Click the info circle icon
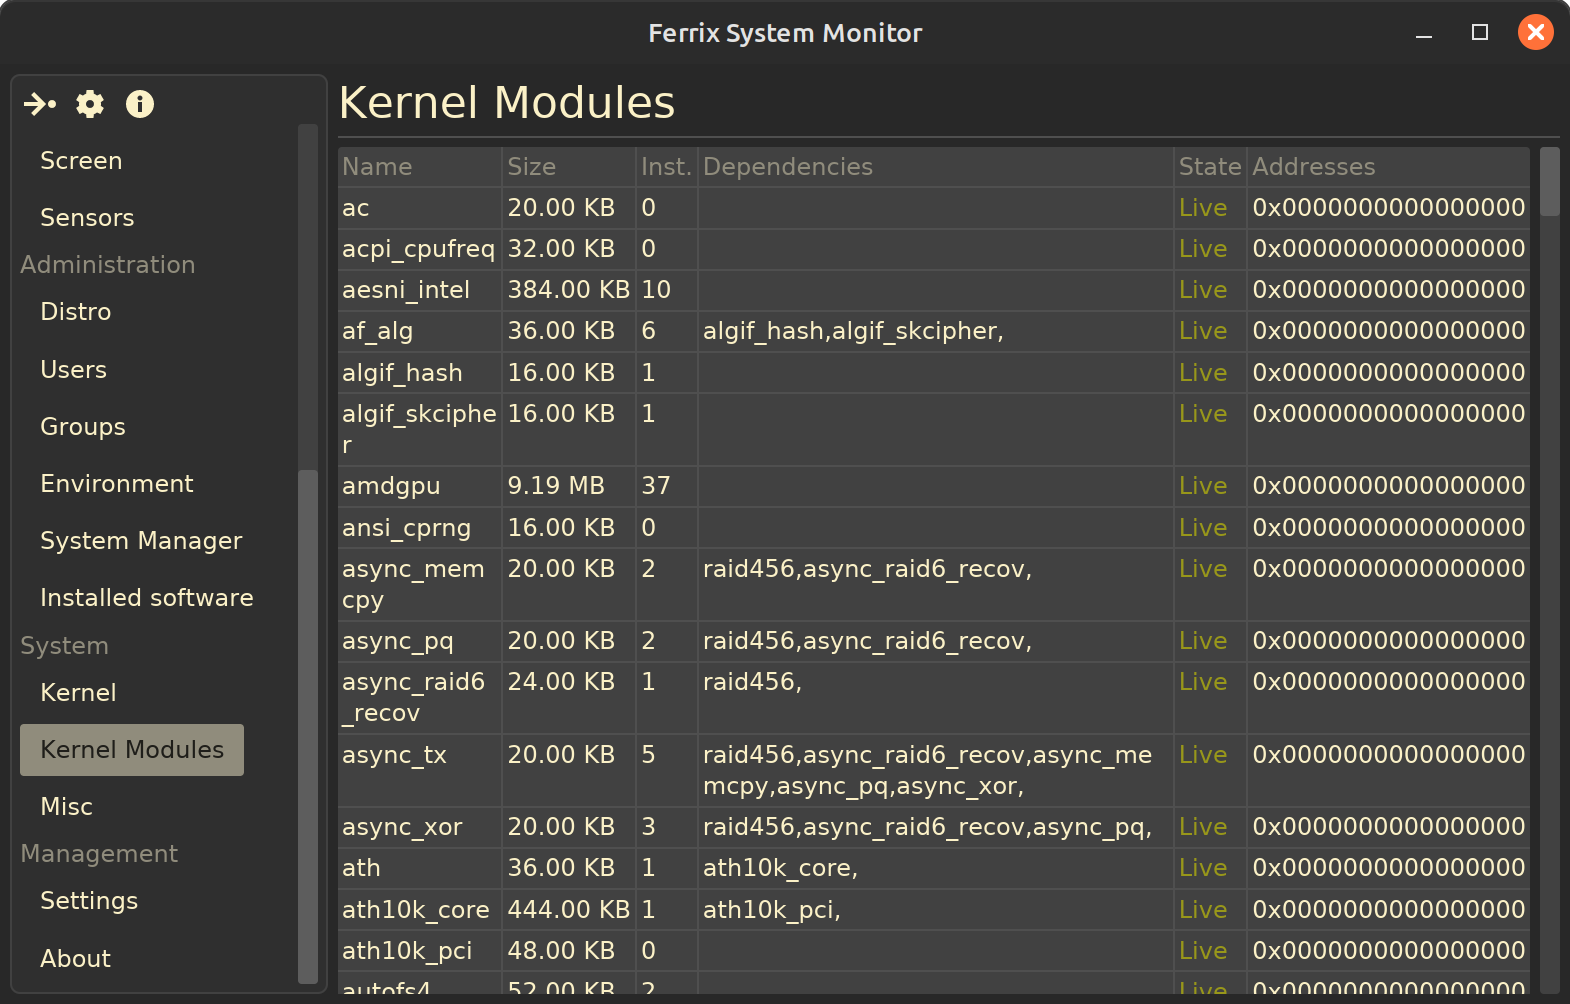This screenshot has width=1570, height=1004. [x=140, y=104]
